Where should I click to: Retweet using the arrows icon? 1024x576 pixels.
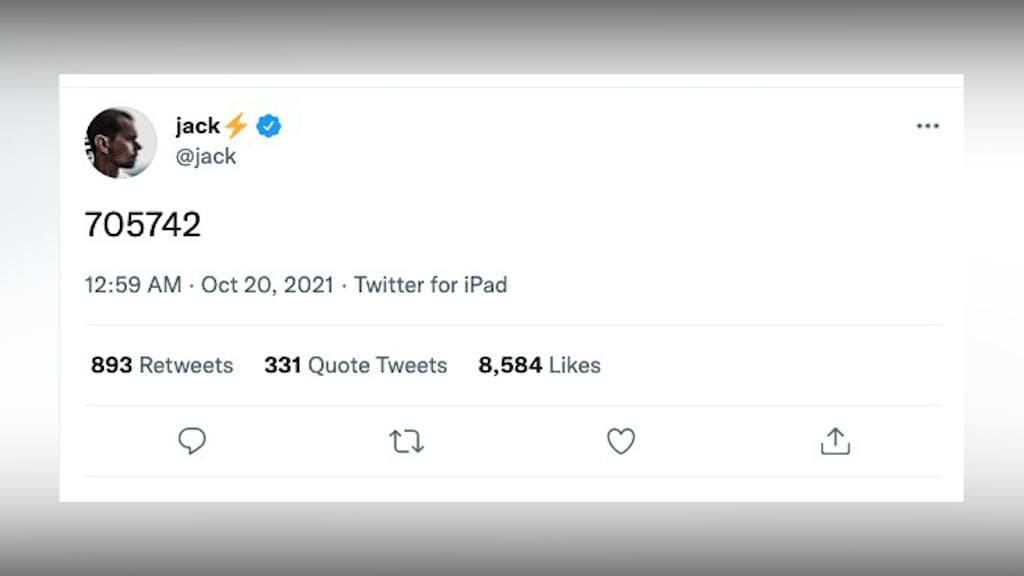406,441
